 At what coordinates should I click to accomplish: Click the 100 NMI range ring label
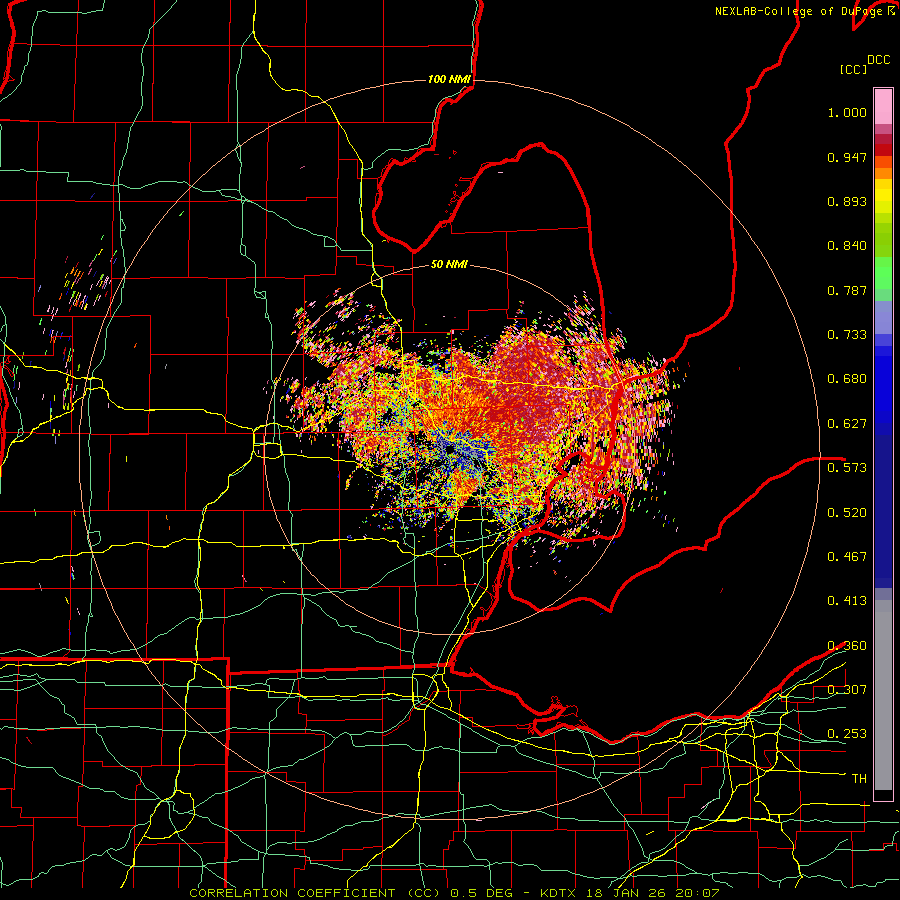pyautogui.click(x=449, y=79)
